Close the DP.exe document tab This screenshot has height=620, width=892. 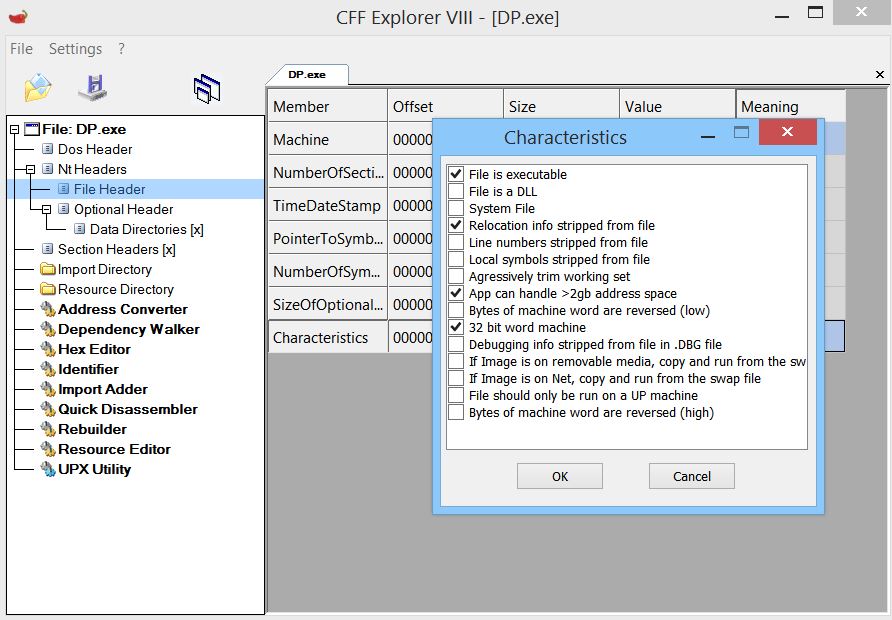coord(879,75)
